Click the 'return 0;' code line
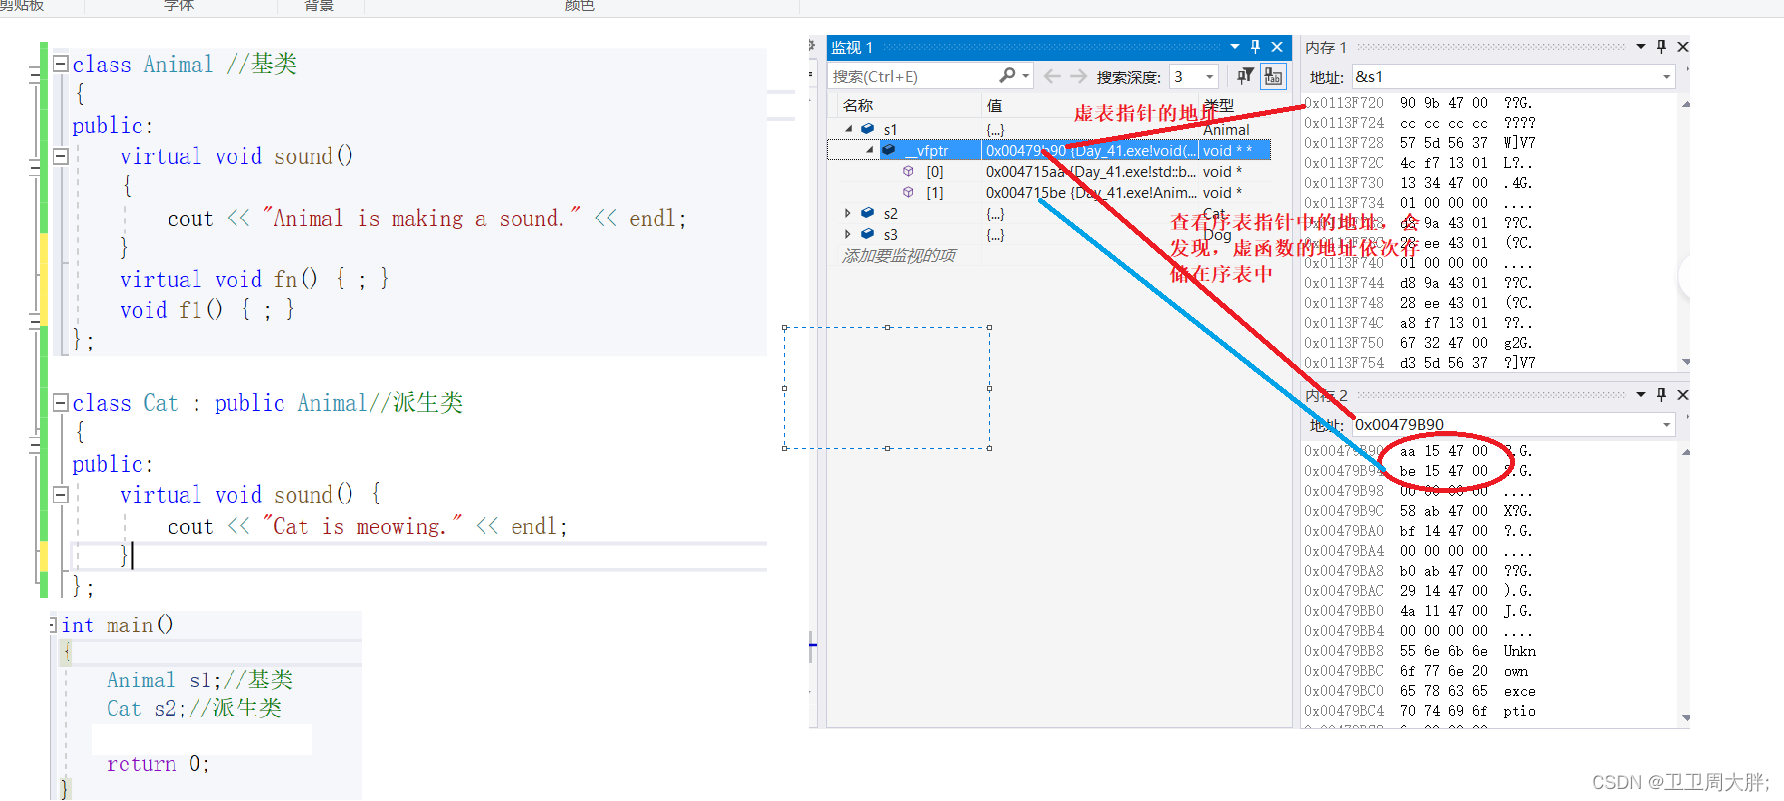Viewport: 1784px width, 801px height. point(158,764)
